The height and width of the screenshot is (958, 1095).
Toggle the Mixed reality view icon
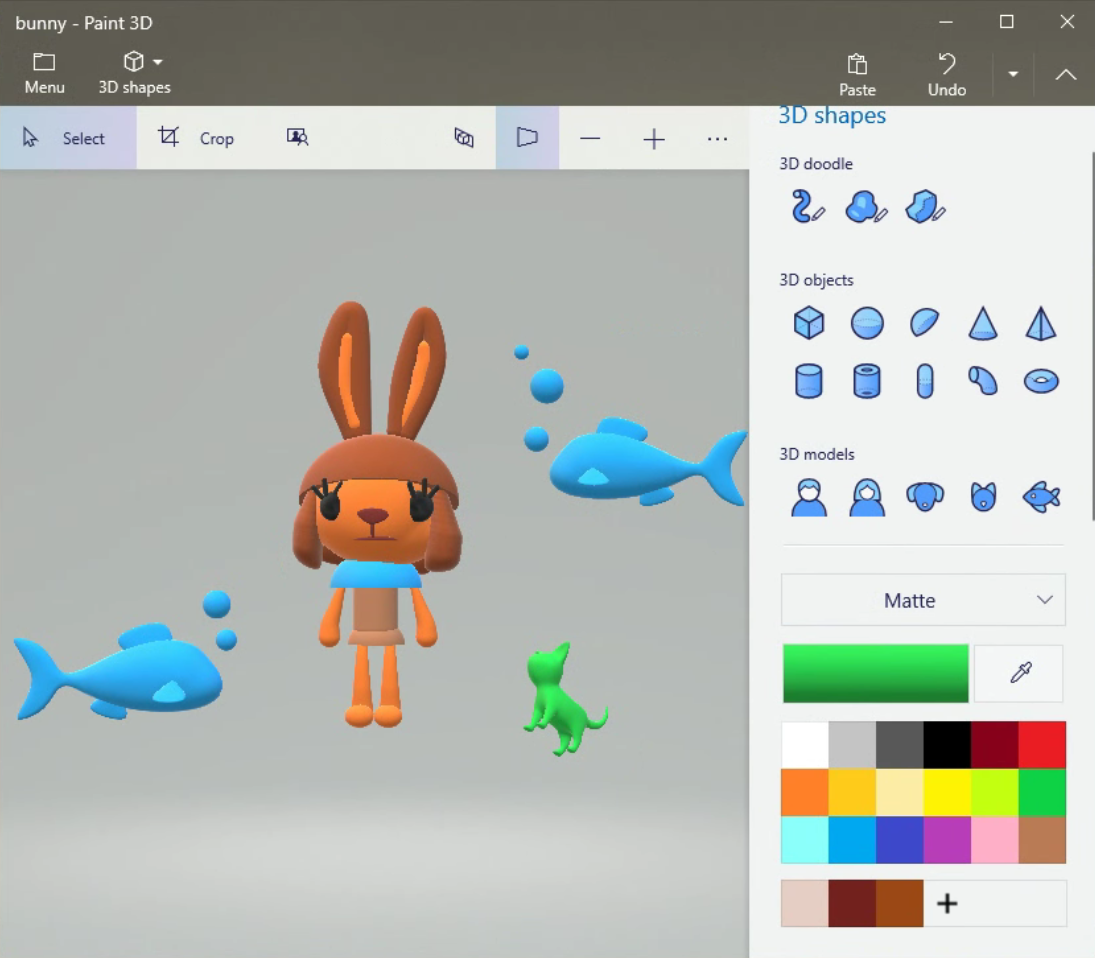[x=464, y=138]
